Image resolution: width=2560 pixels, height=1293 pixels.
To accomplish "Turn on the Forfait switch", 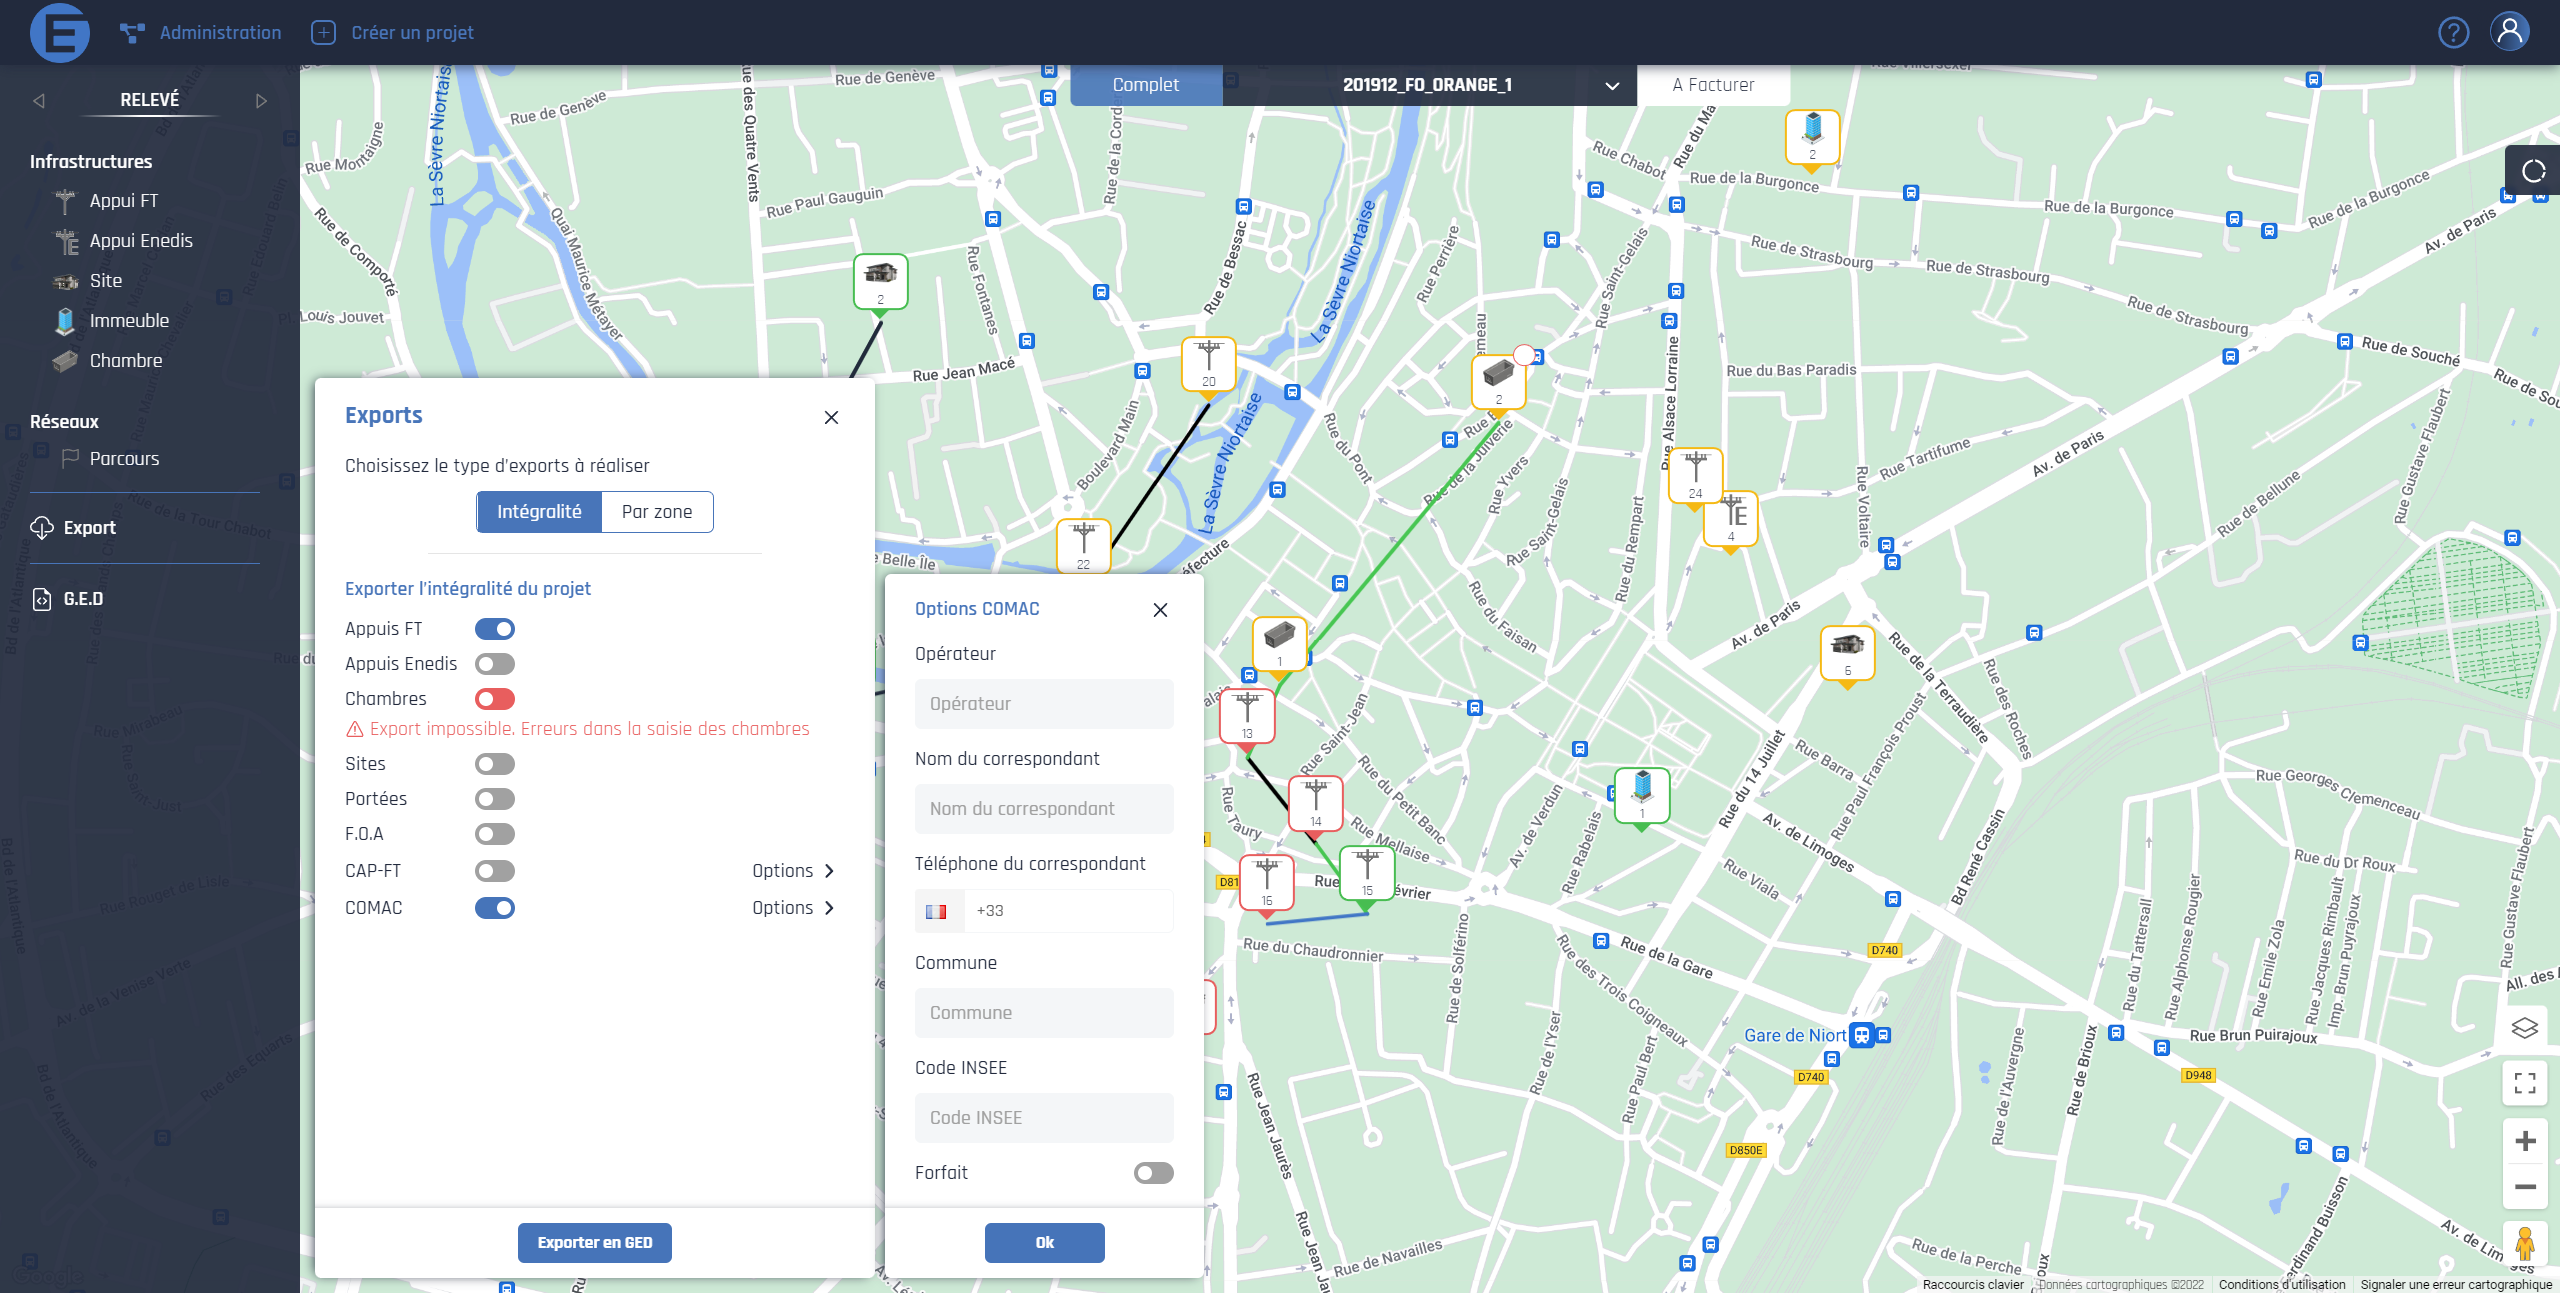I will tap(1153, 1173).
